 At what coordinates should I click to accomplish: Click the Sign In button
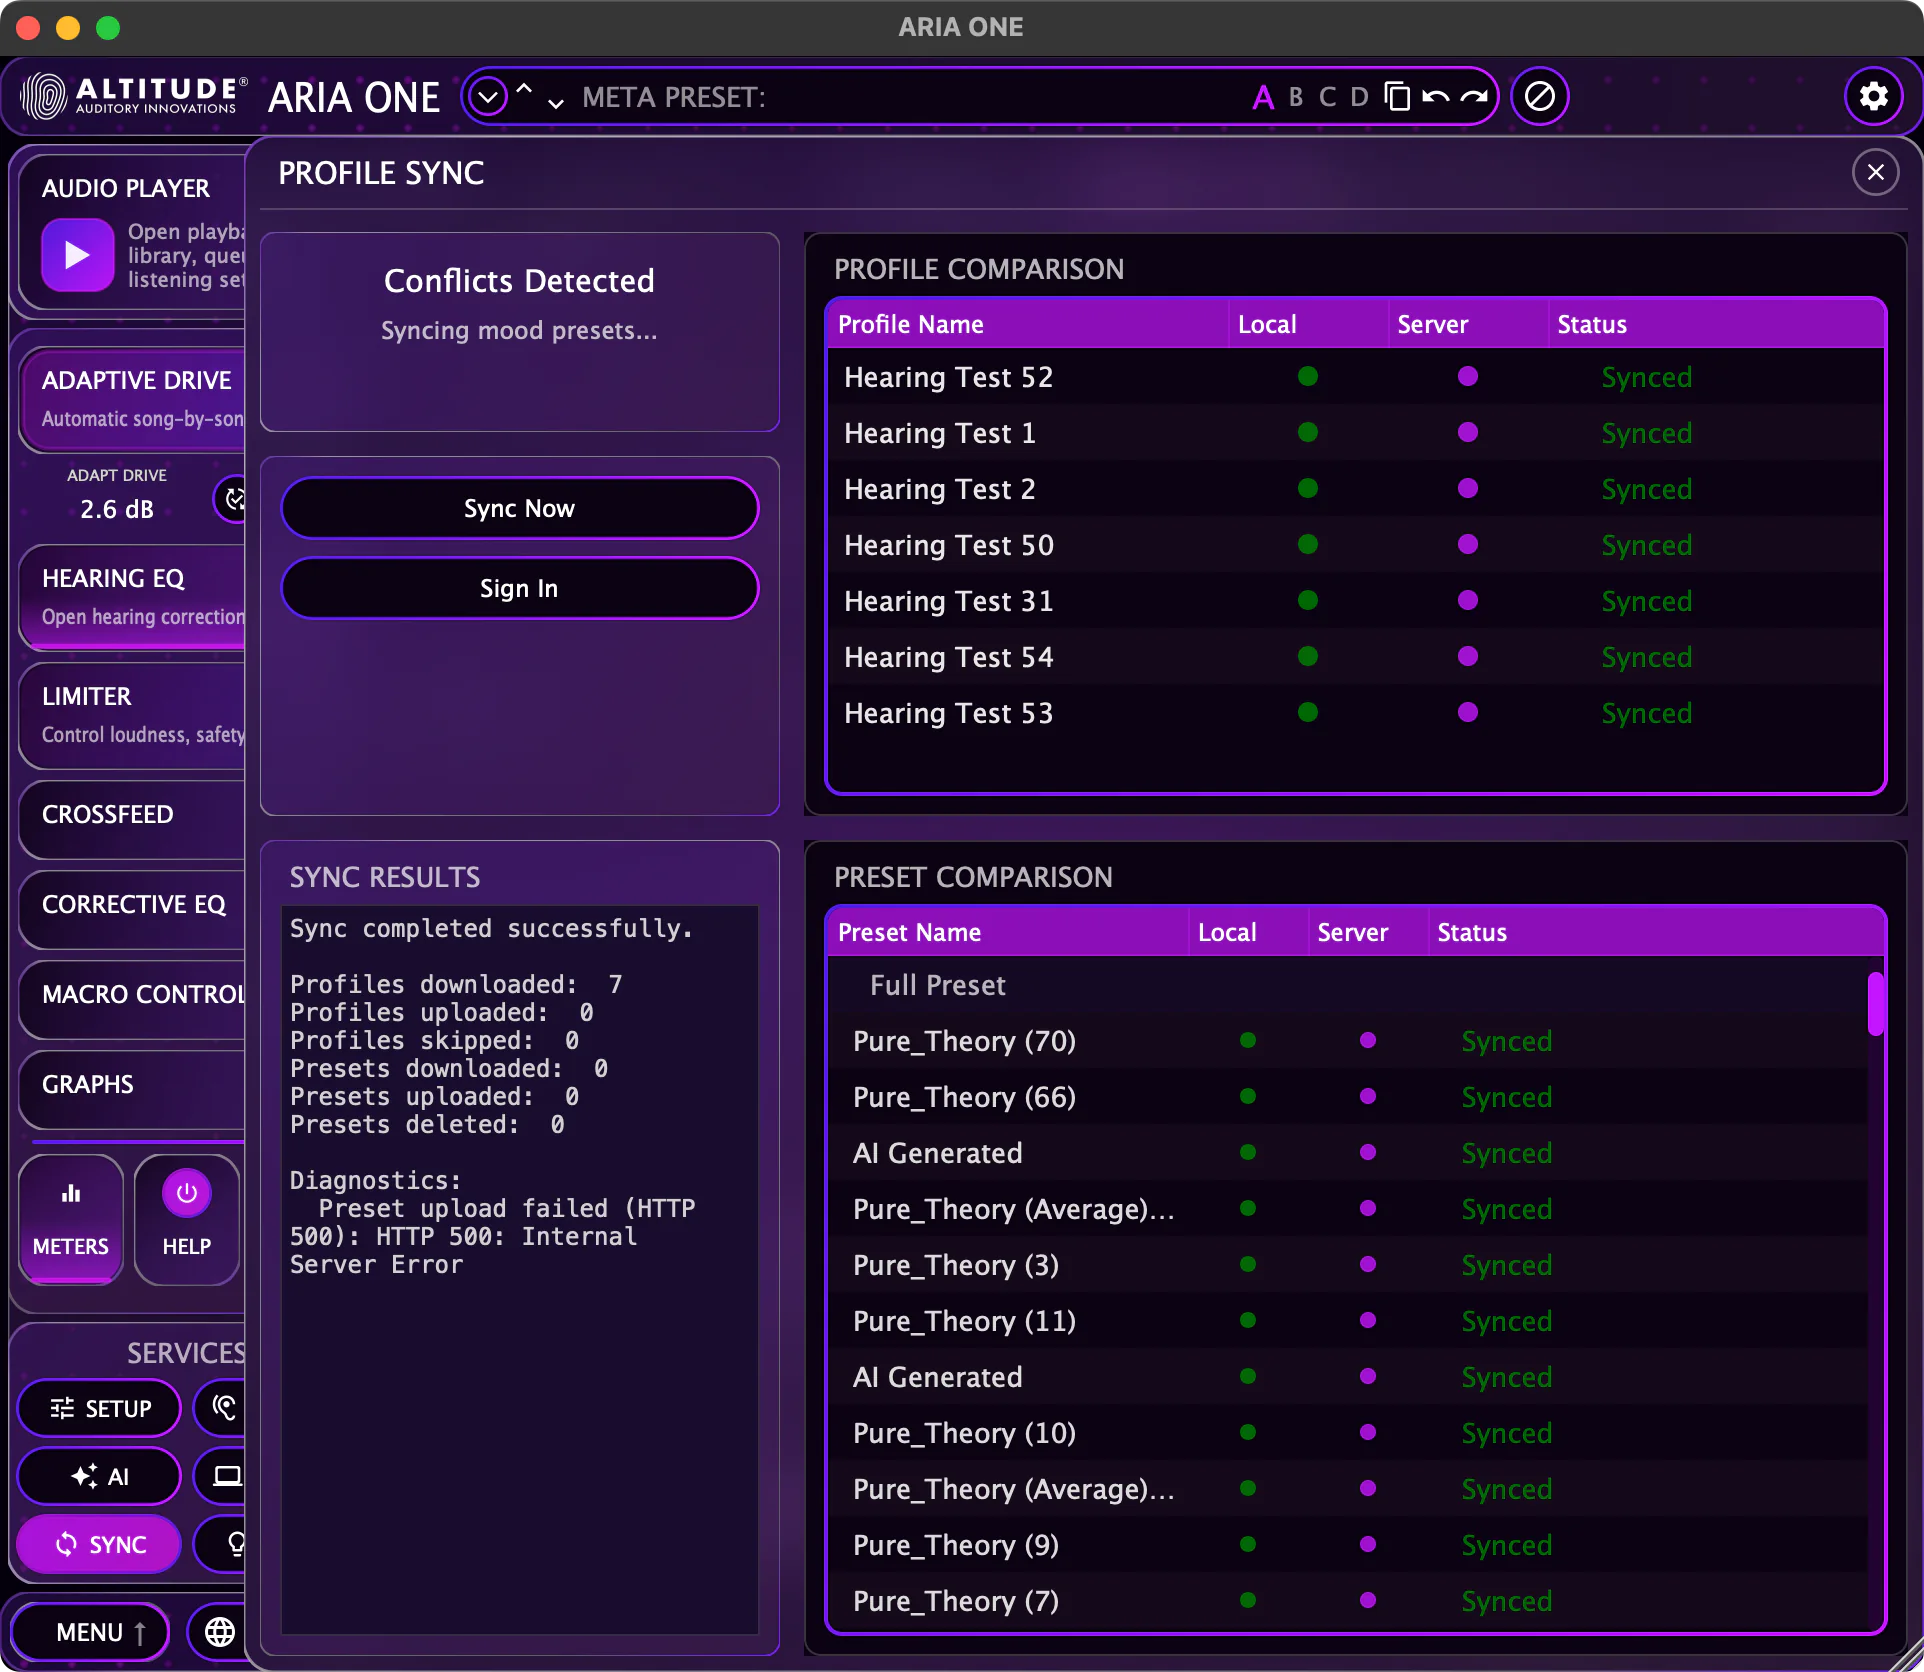point(519,588)
